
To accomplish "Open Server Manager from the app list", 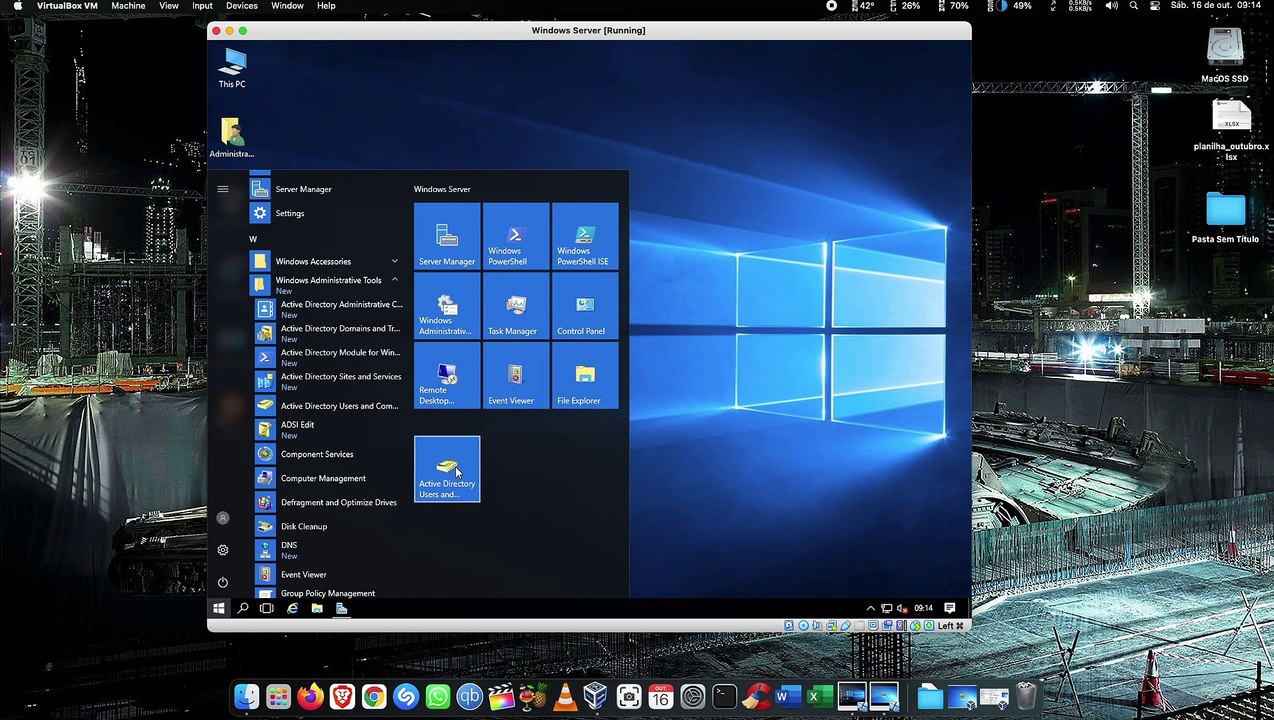I will (x=327, y=189).
